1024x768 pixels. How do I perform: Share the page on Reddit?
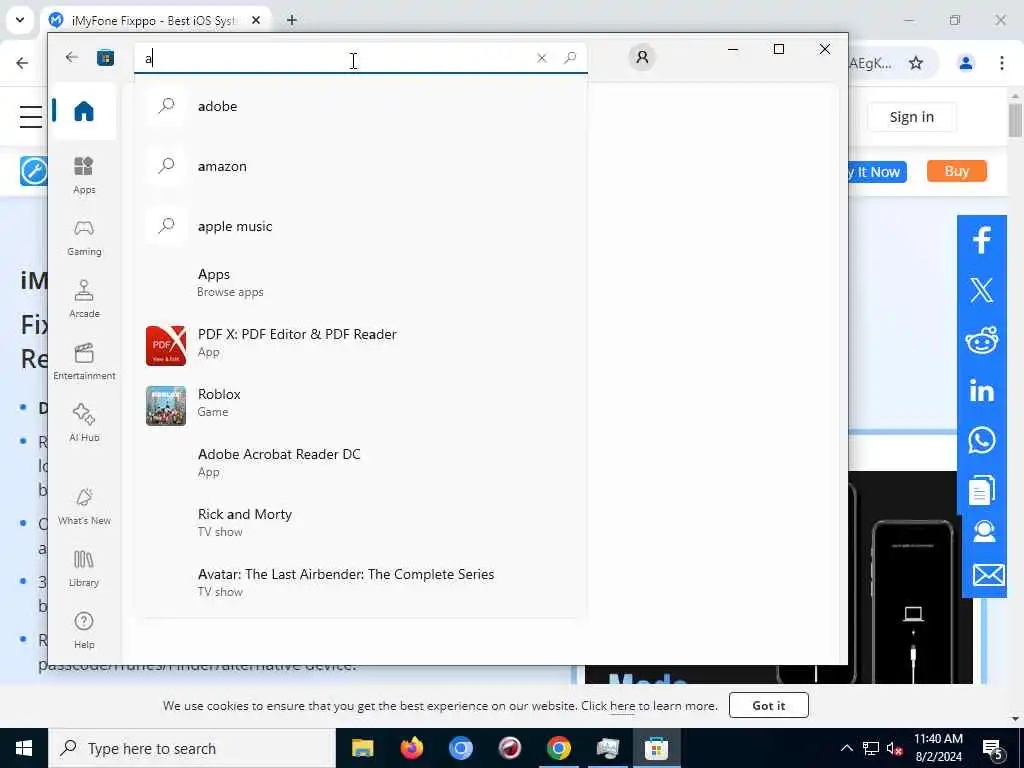(982, 340)
